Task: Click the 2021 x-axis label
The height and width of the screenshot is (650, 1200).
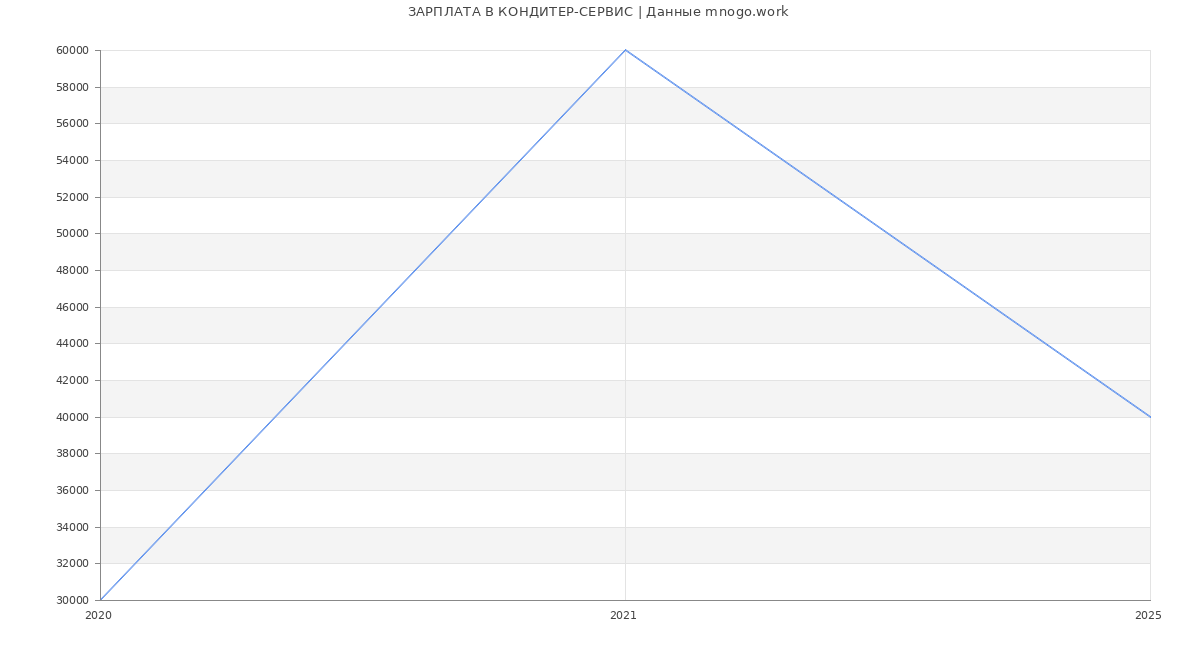Action: [623, 616]
